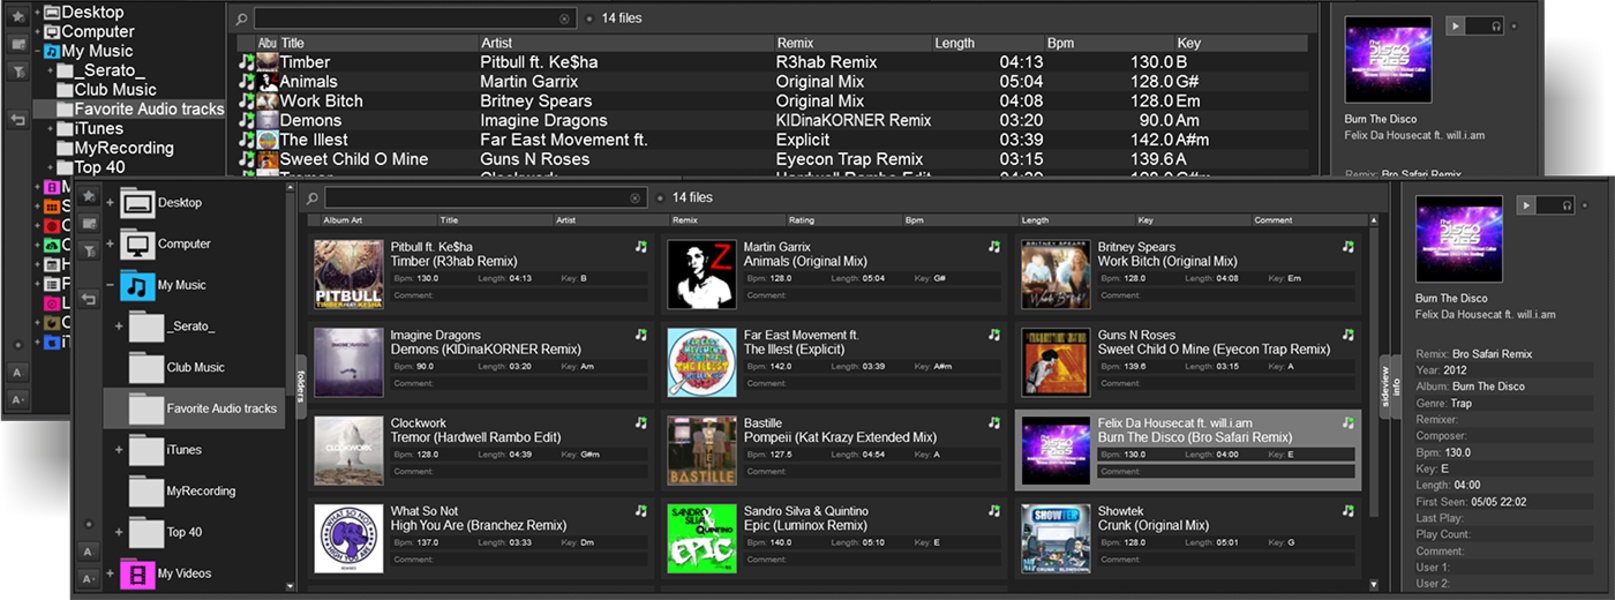Image resolution: width=1615 pixels, height=600 pixels.
Task: Click the filter folder icon in front sidebar
Action: (x=89, y=251)
